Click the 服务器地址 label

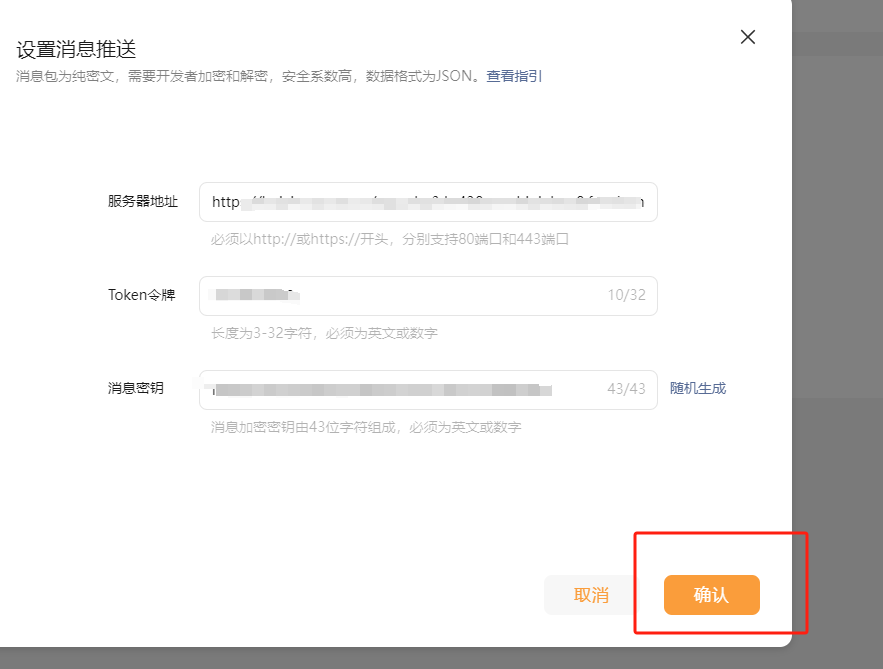tap(142, 201)
